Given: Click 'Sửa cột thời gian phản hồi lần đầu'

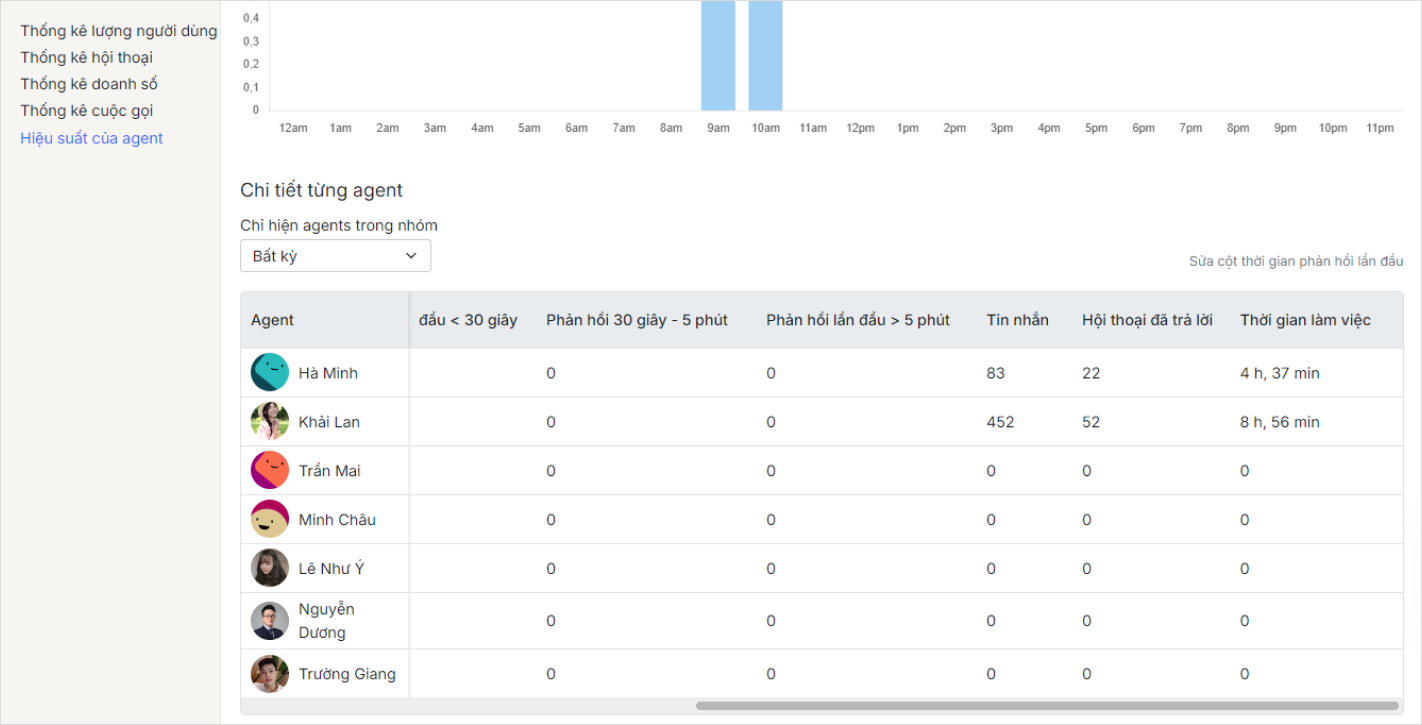Looking at the screenshot, I should pyautogui.click(x=1296, y=261).
